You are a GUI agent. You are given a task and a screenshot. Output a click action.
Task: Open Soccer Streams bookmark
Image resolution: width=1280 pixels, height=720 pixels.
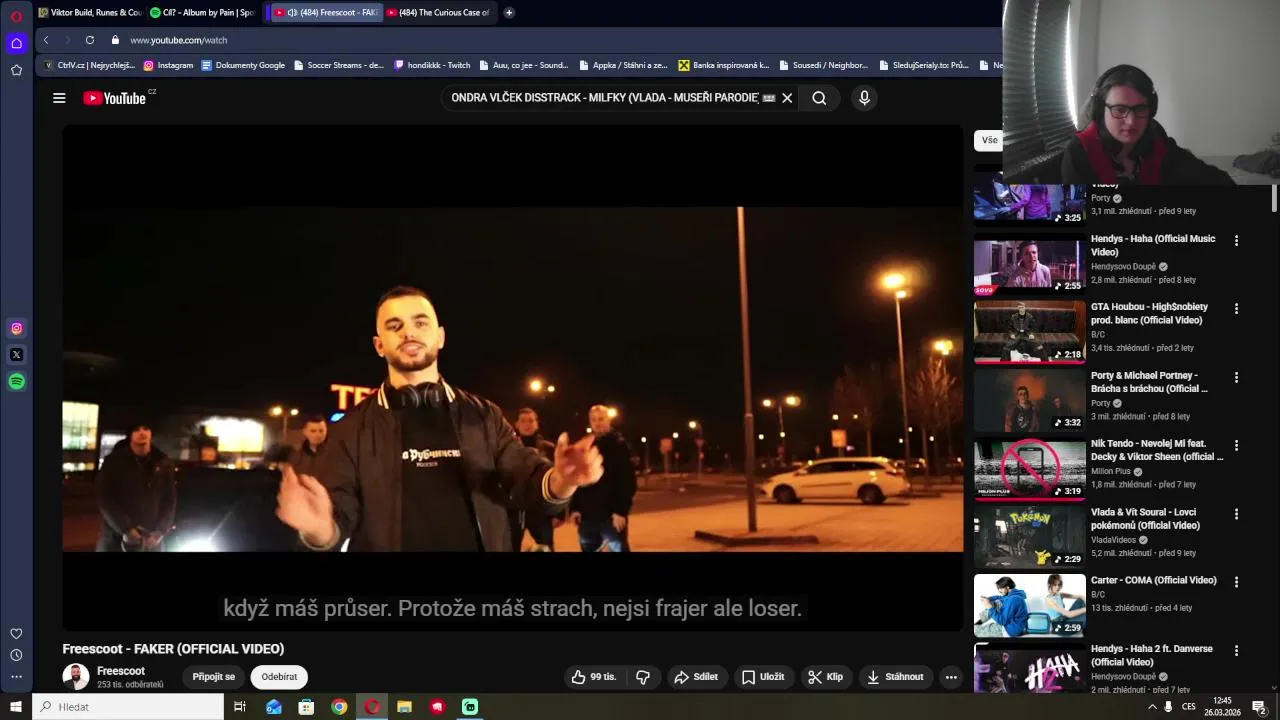(338, 65)
